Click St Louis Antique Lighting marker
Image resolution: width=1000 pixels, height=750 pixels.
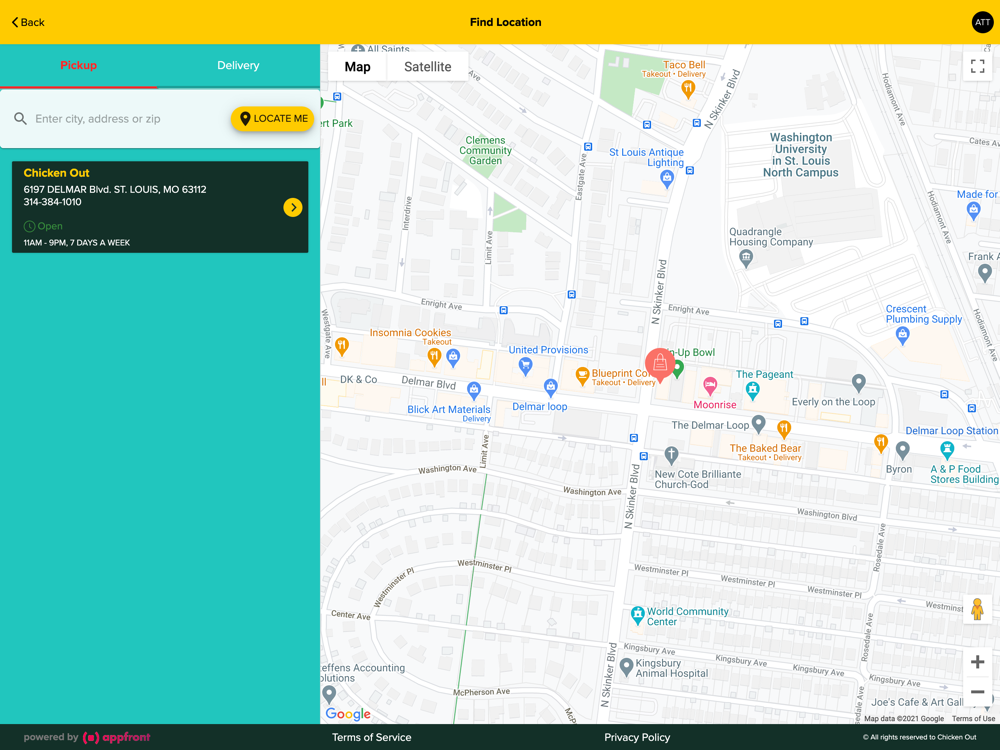[x=666, y=179]
